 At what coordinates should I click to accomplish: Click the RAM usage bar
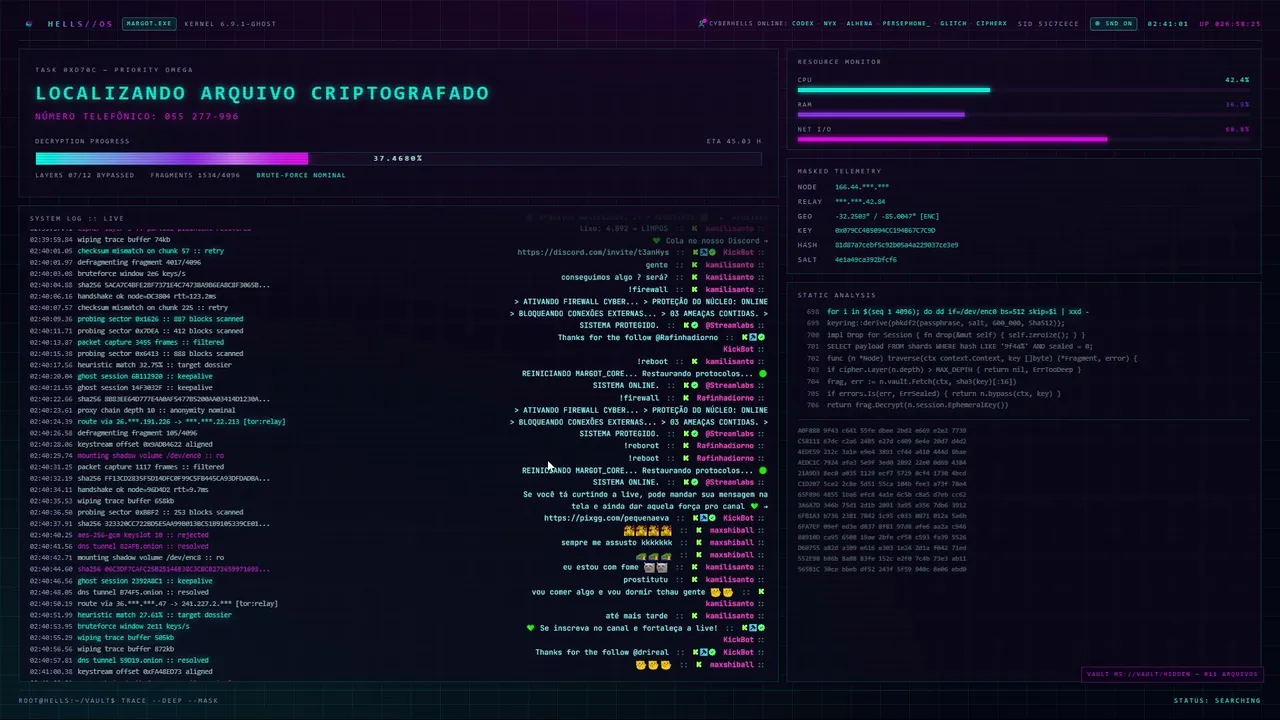click(1023, 114)
